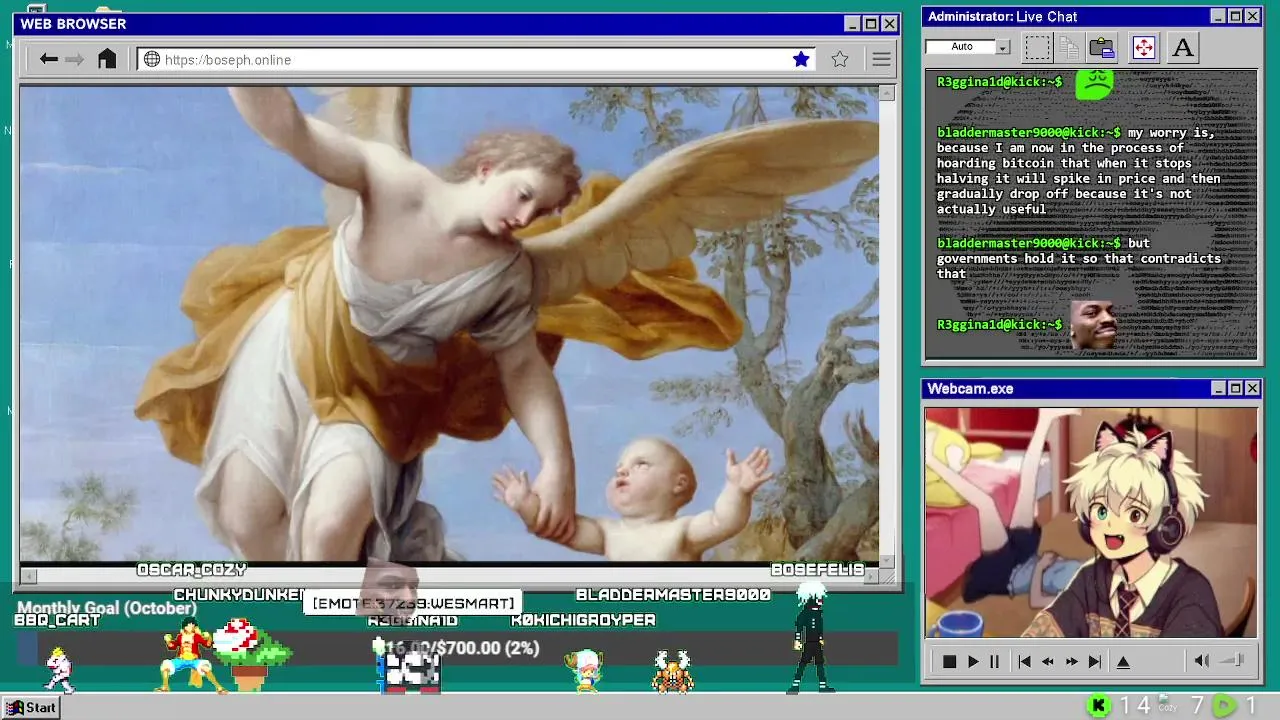1280x720 pixels.
Task: Mute the Webcam.exe speaker icon
Action: tap(1202, 661)
